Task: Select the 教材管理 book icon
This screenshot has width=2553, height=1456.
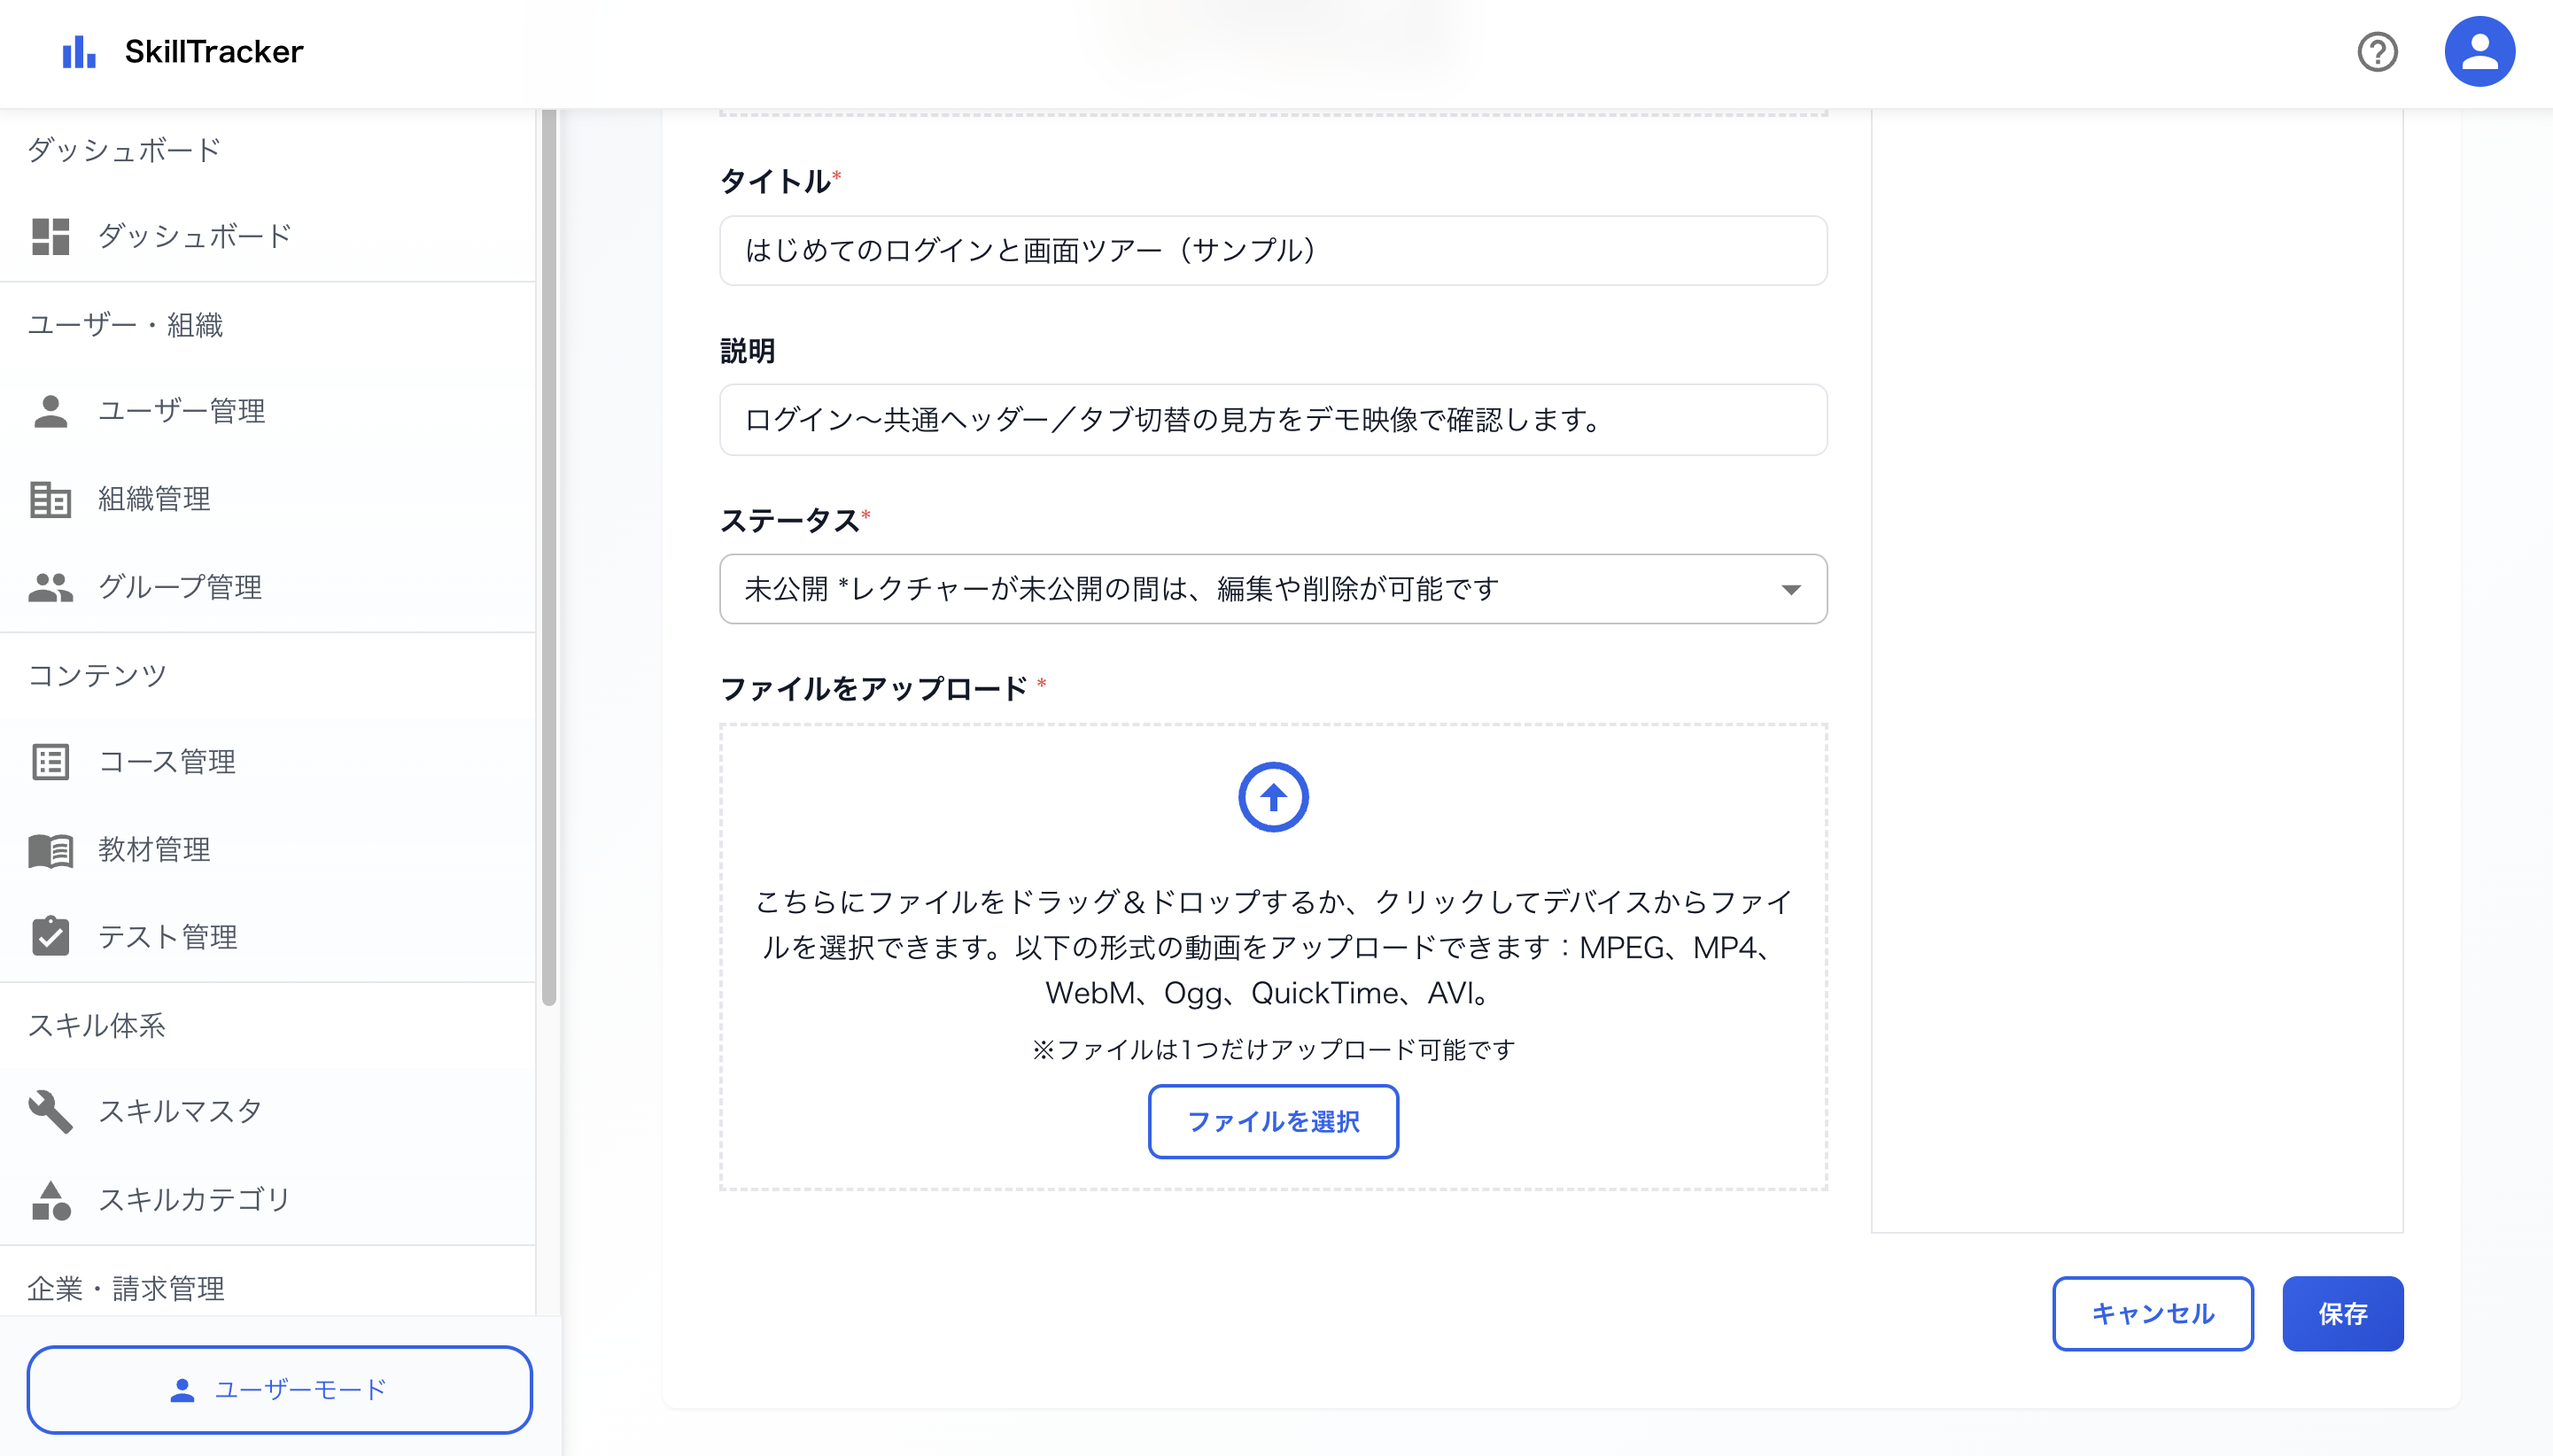Action: 50,850
